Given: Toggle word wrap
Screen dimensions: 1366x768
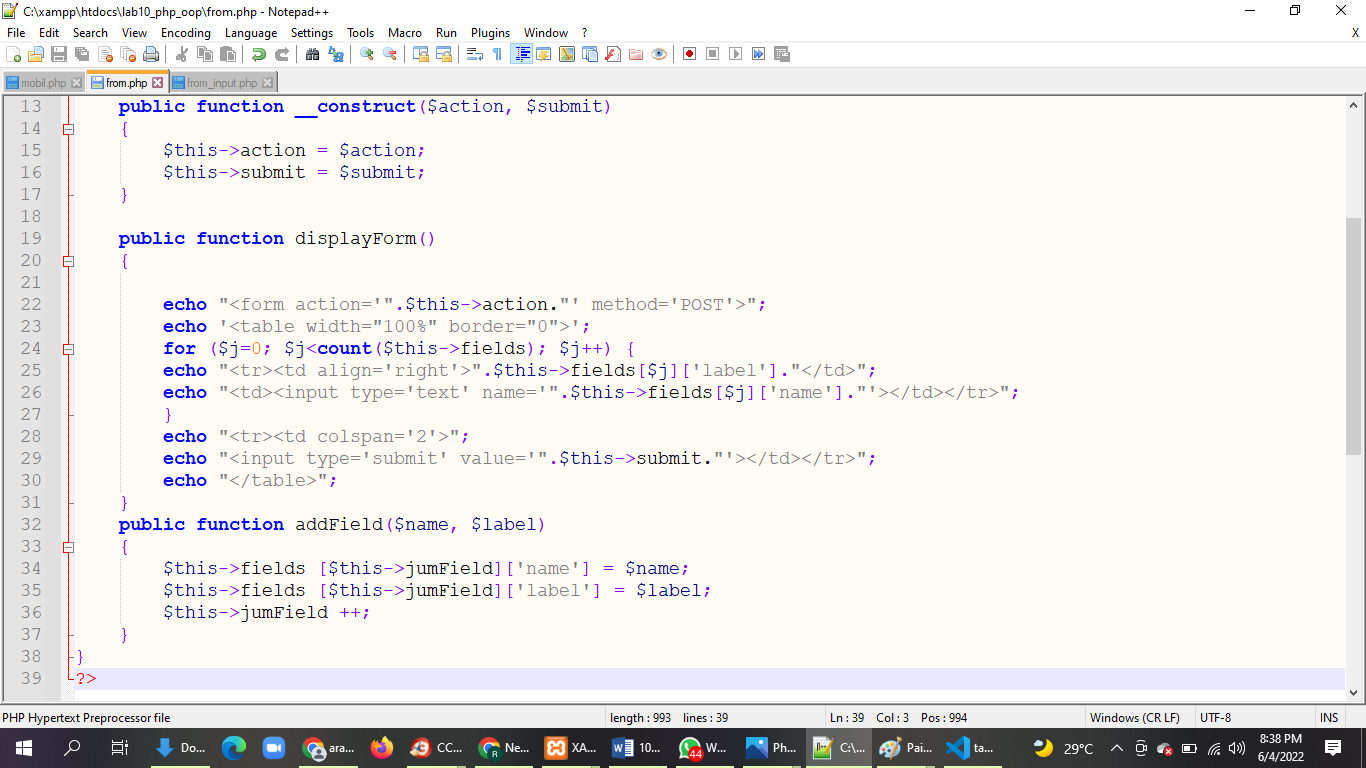Looking at the screenshot, I should click(x=474, y=54).
